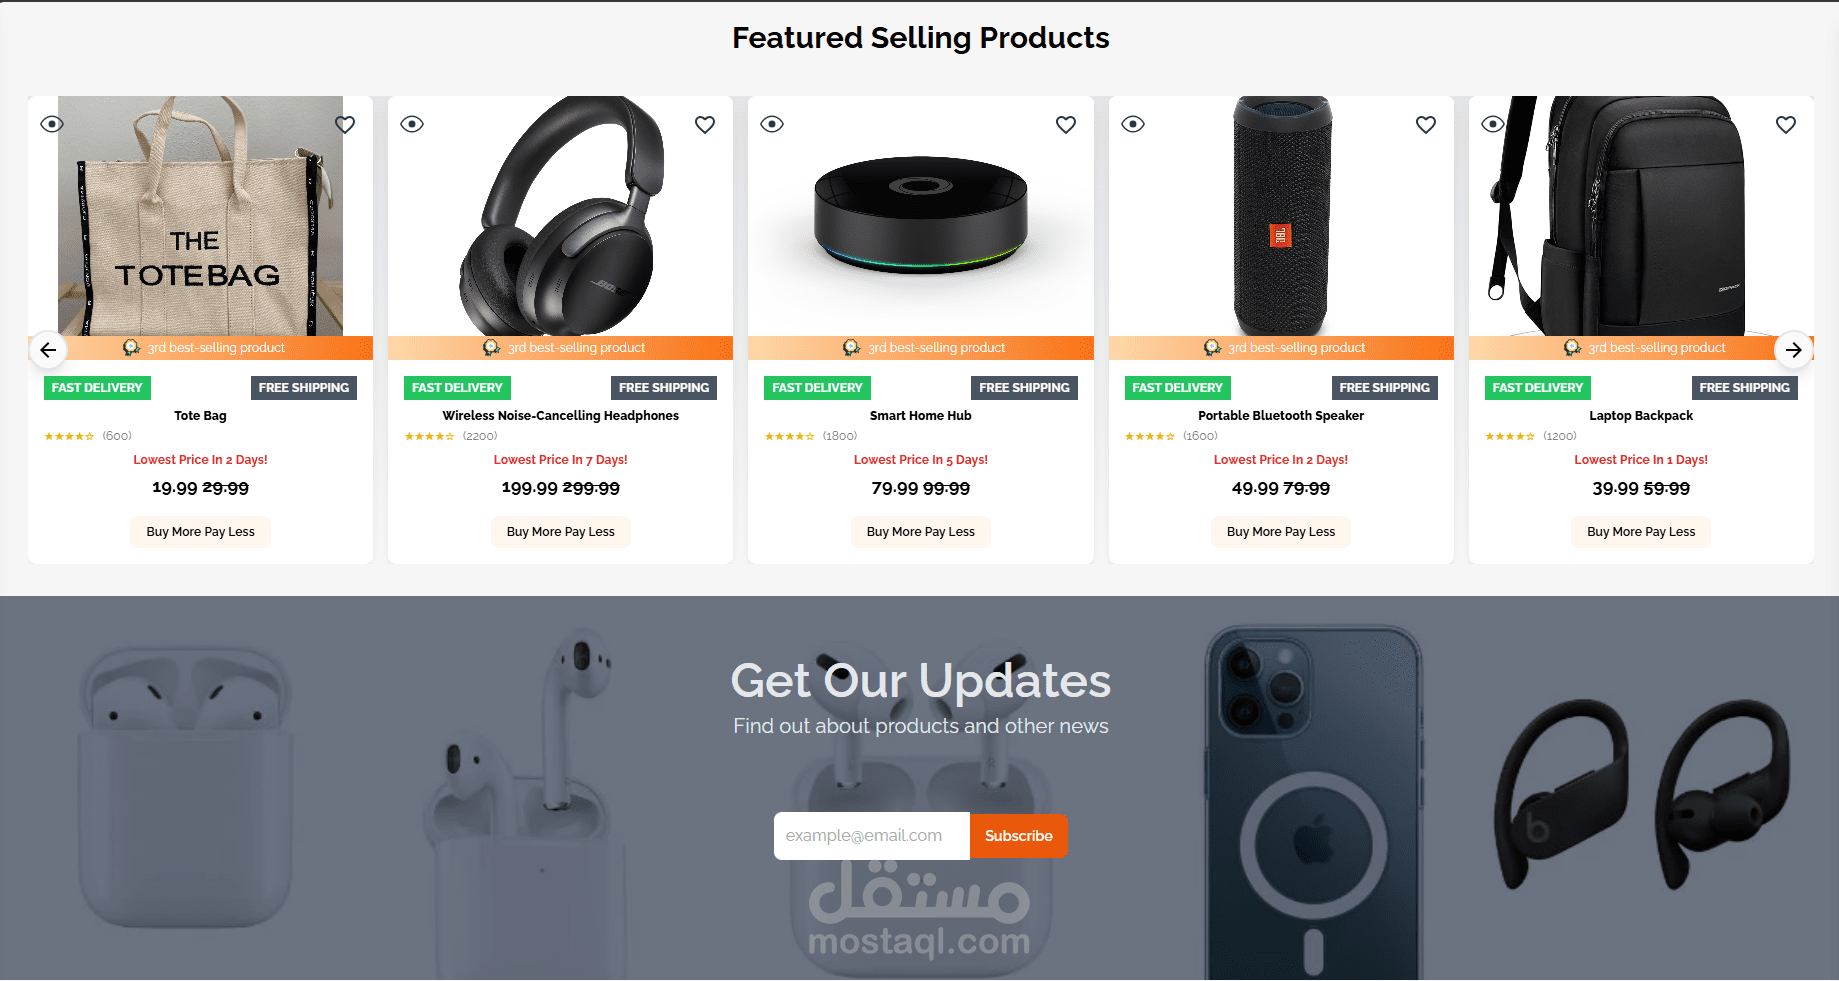Quick view Smart Home Hub with eye icon
Image resolution: width=1839 pixels, height=981 pixels.
tap(772, 124)
